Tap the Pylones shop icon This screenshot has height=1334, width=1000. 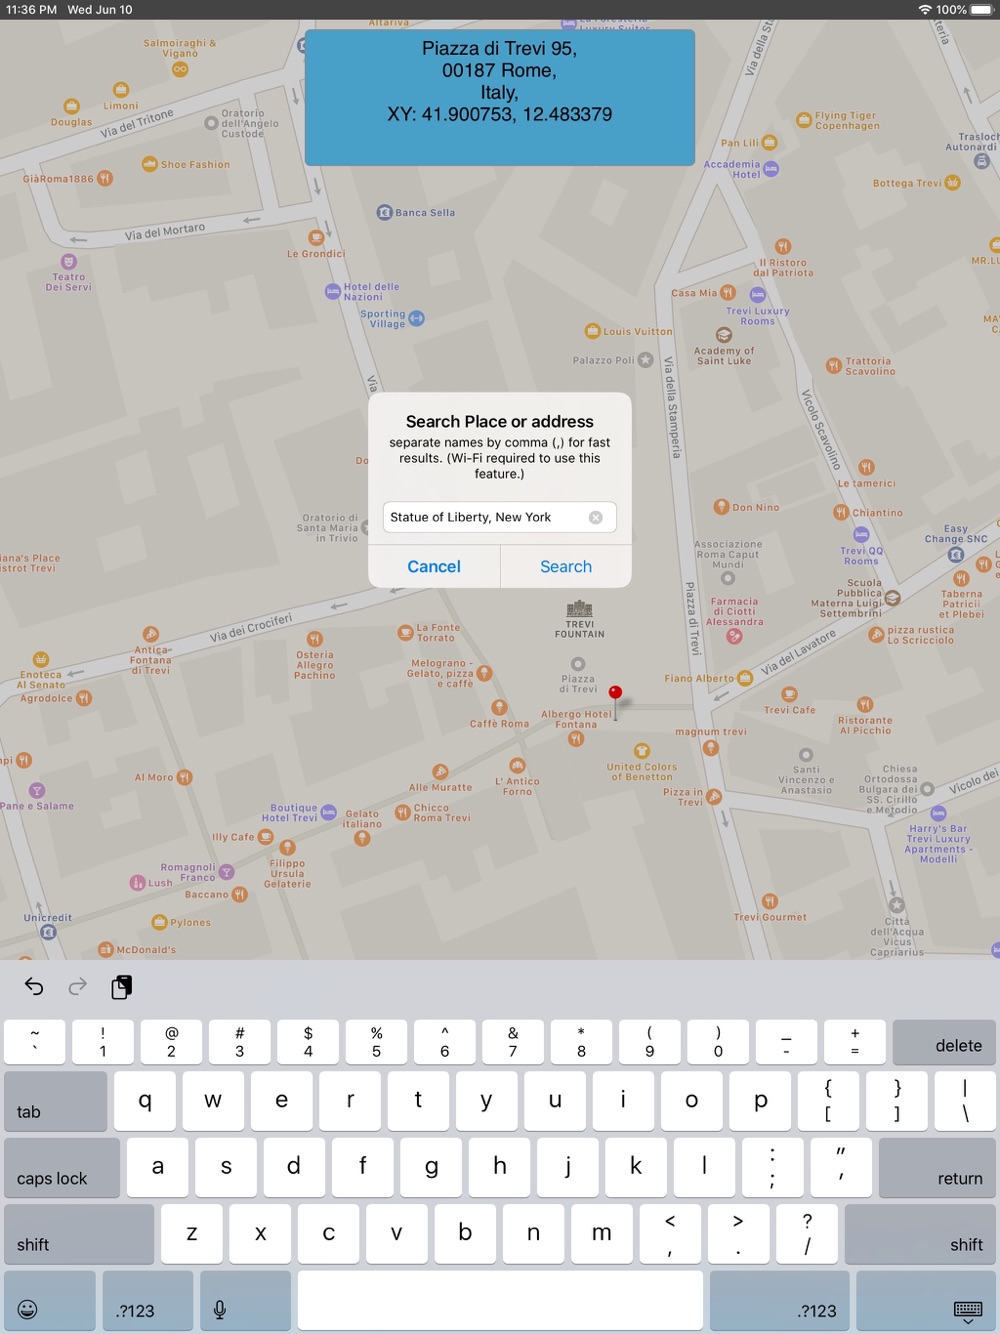point(159,922)
